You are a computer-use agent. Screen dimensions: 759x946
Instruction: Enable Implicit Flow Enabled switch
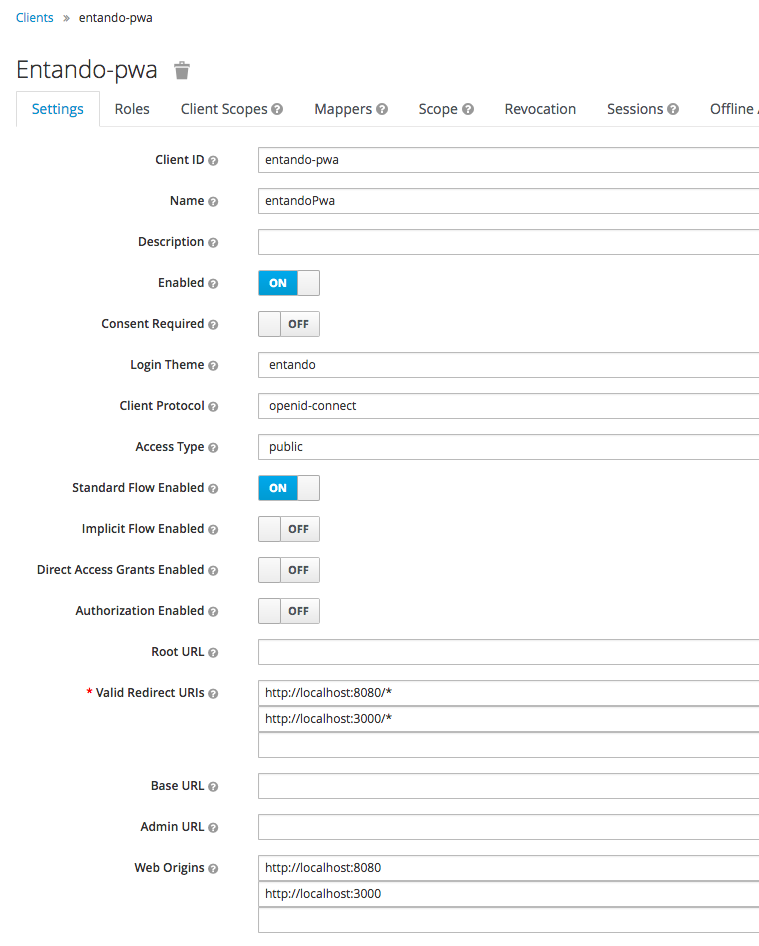tap(289, 529)
